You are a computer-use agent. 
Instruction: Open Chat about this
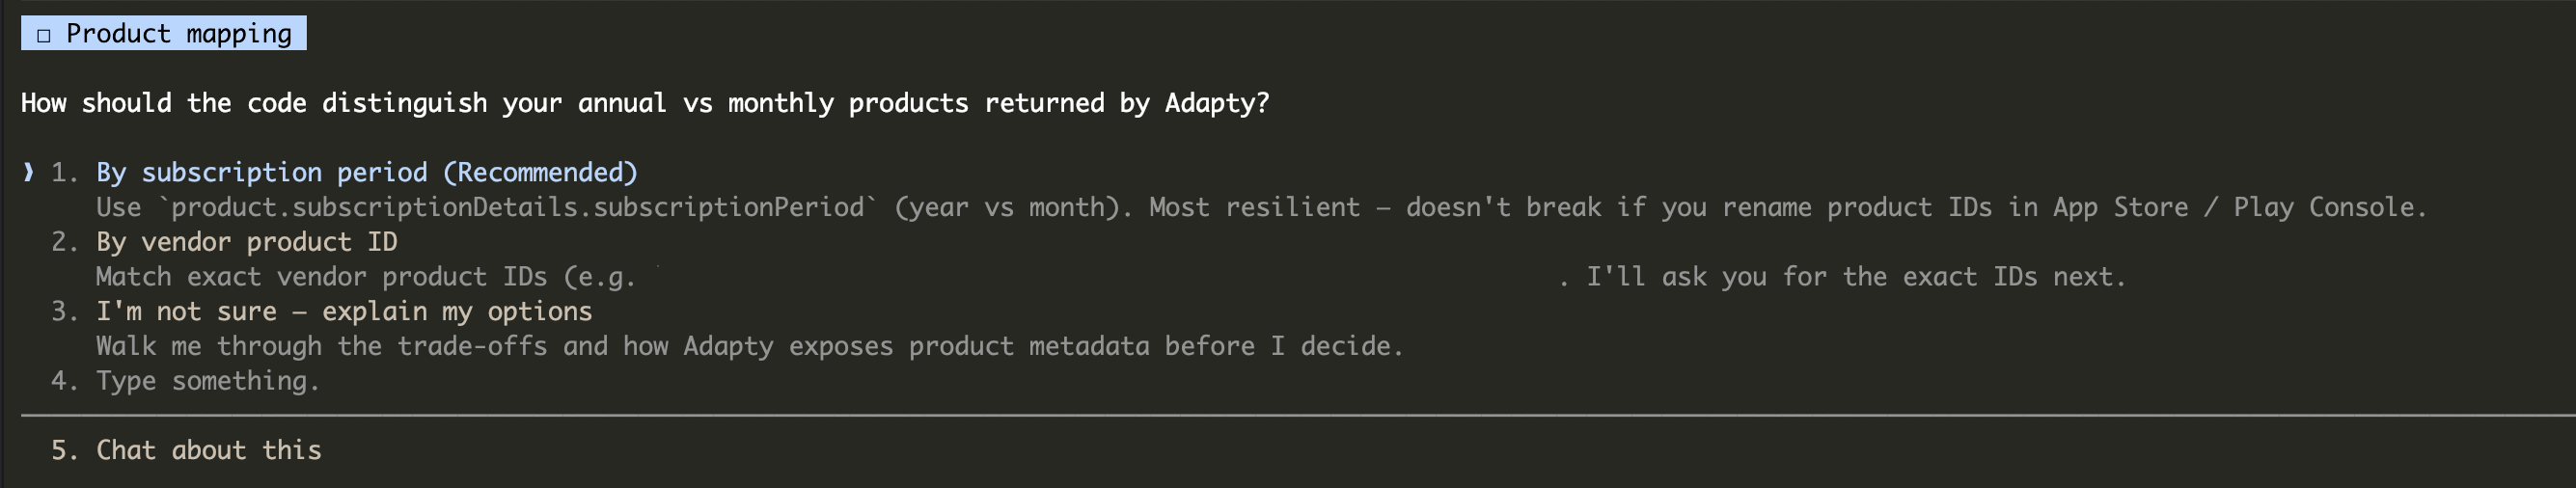click(x=209, y=450)
